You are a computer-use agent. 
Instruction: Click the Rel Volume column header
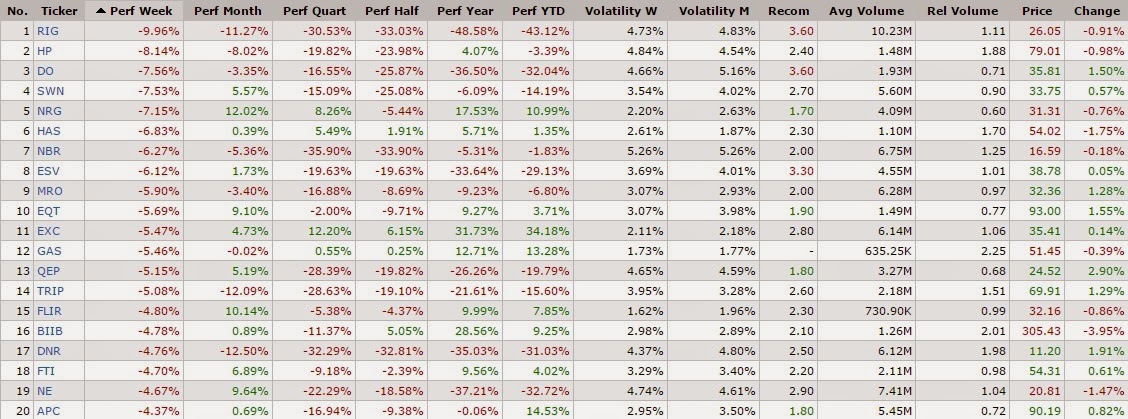964,11
